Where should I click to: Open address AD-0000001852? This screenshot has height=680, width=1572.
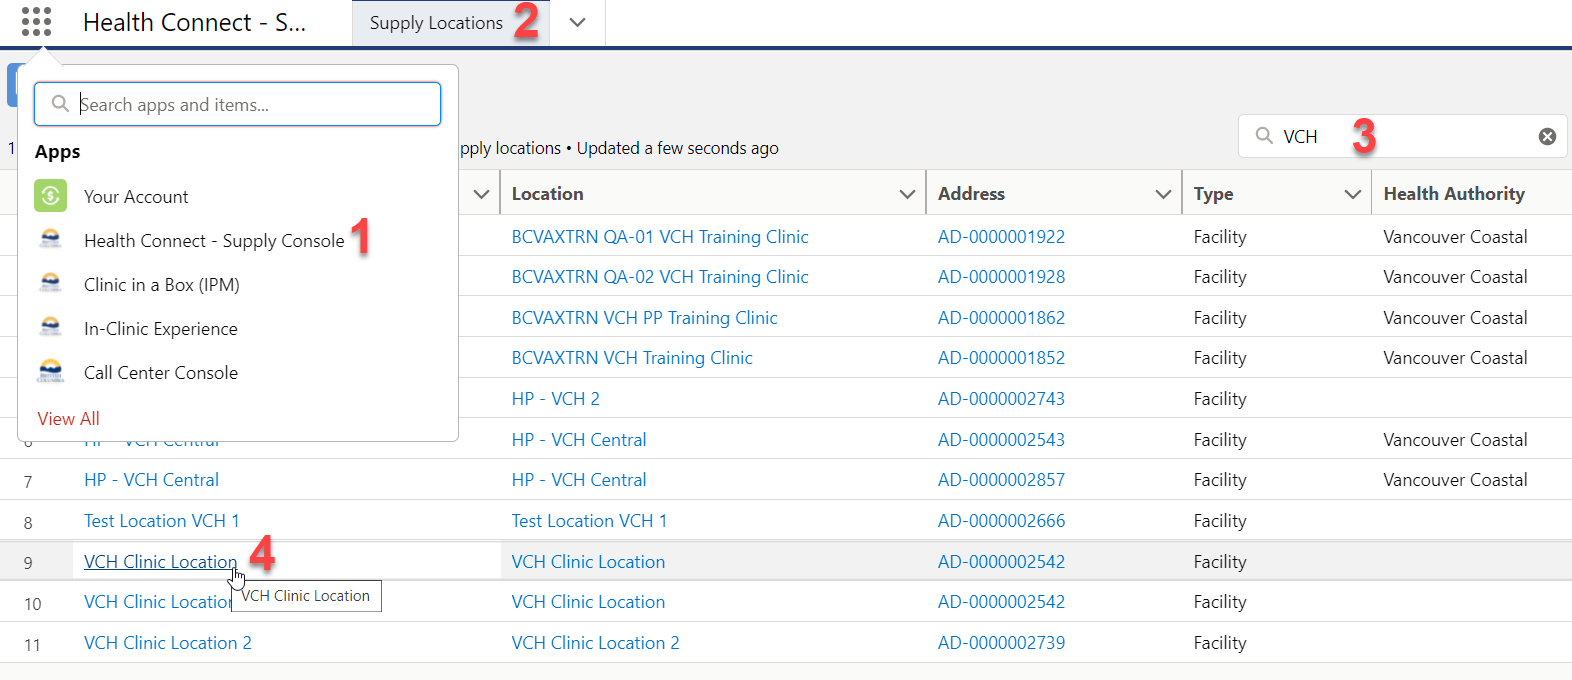pos(1001,358)
